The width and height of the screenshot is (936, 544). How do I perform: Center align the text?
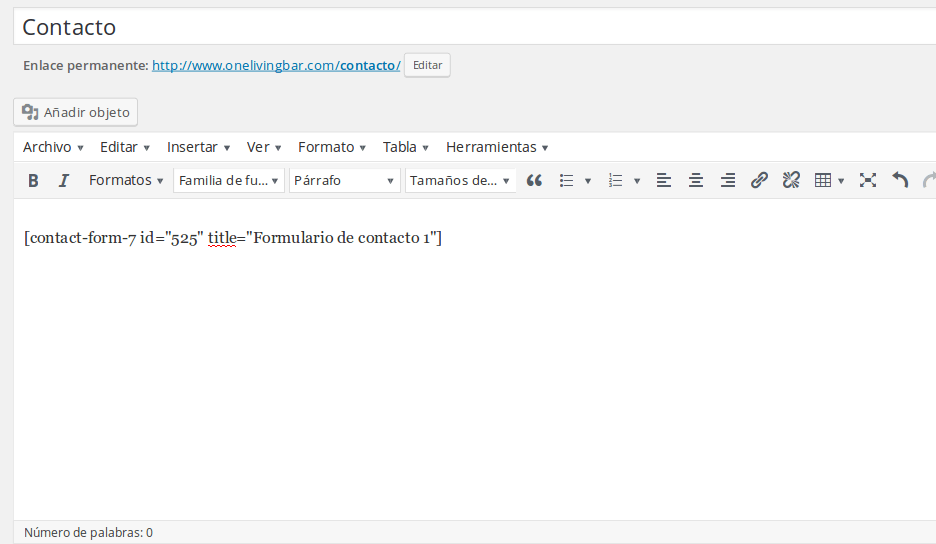click(696, 180)
